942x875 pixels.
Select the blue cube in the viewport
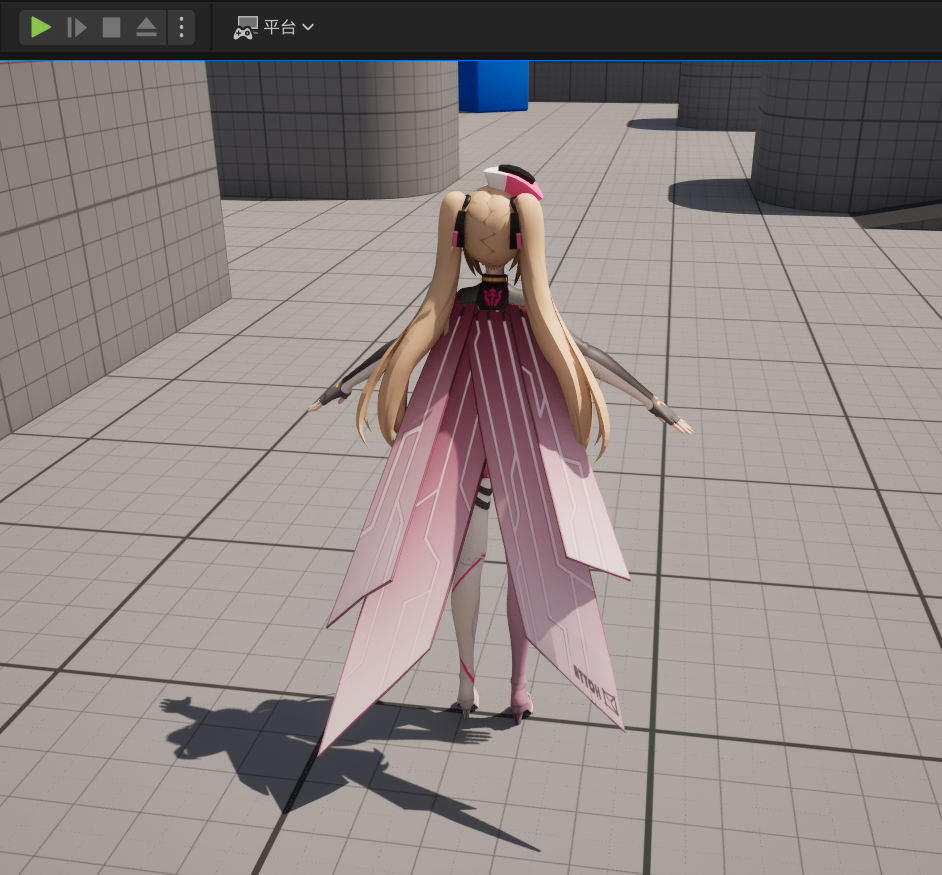click(493, 86)
